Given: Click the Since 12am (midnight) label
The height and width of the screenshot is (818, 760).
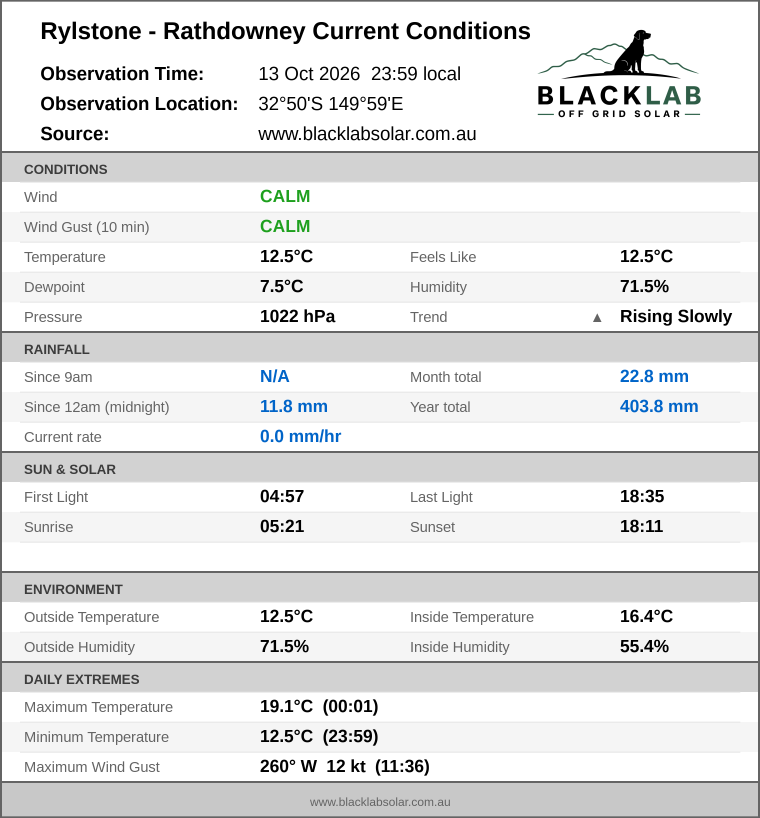Looking at the screenshot, I should [x=96, y=407].
